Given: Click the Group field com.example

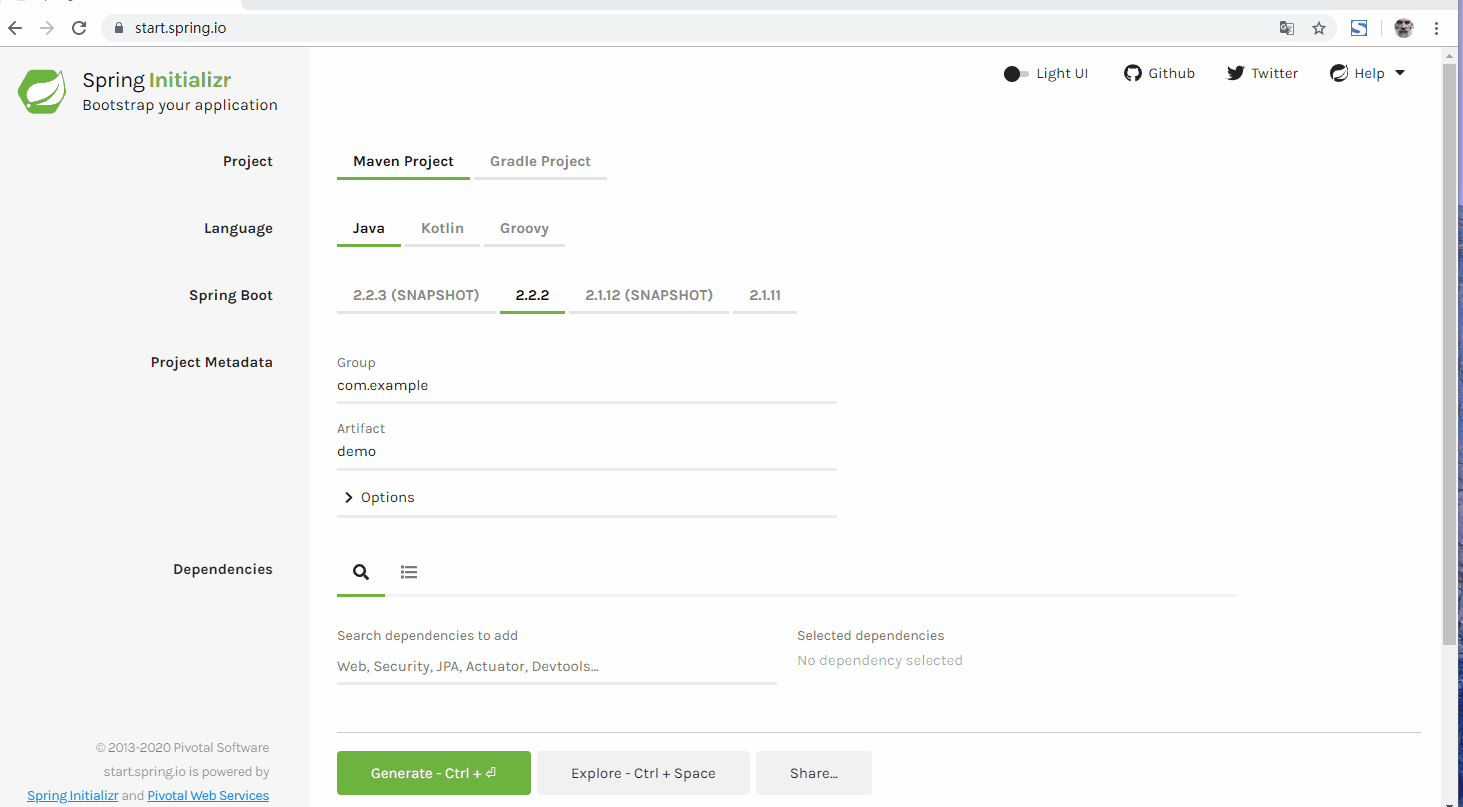Looking at the screenshot, I should coord(586,386).
